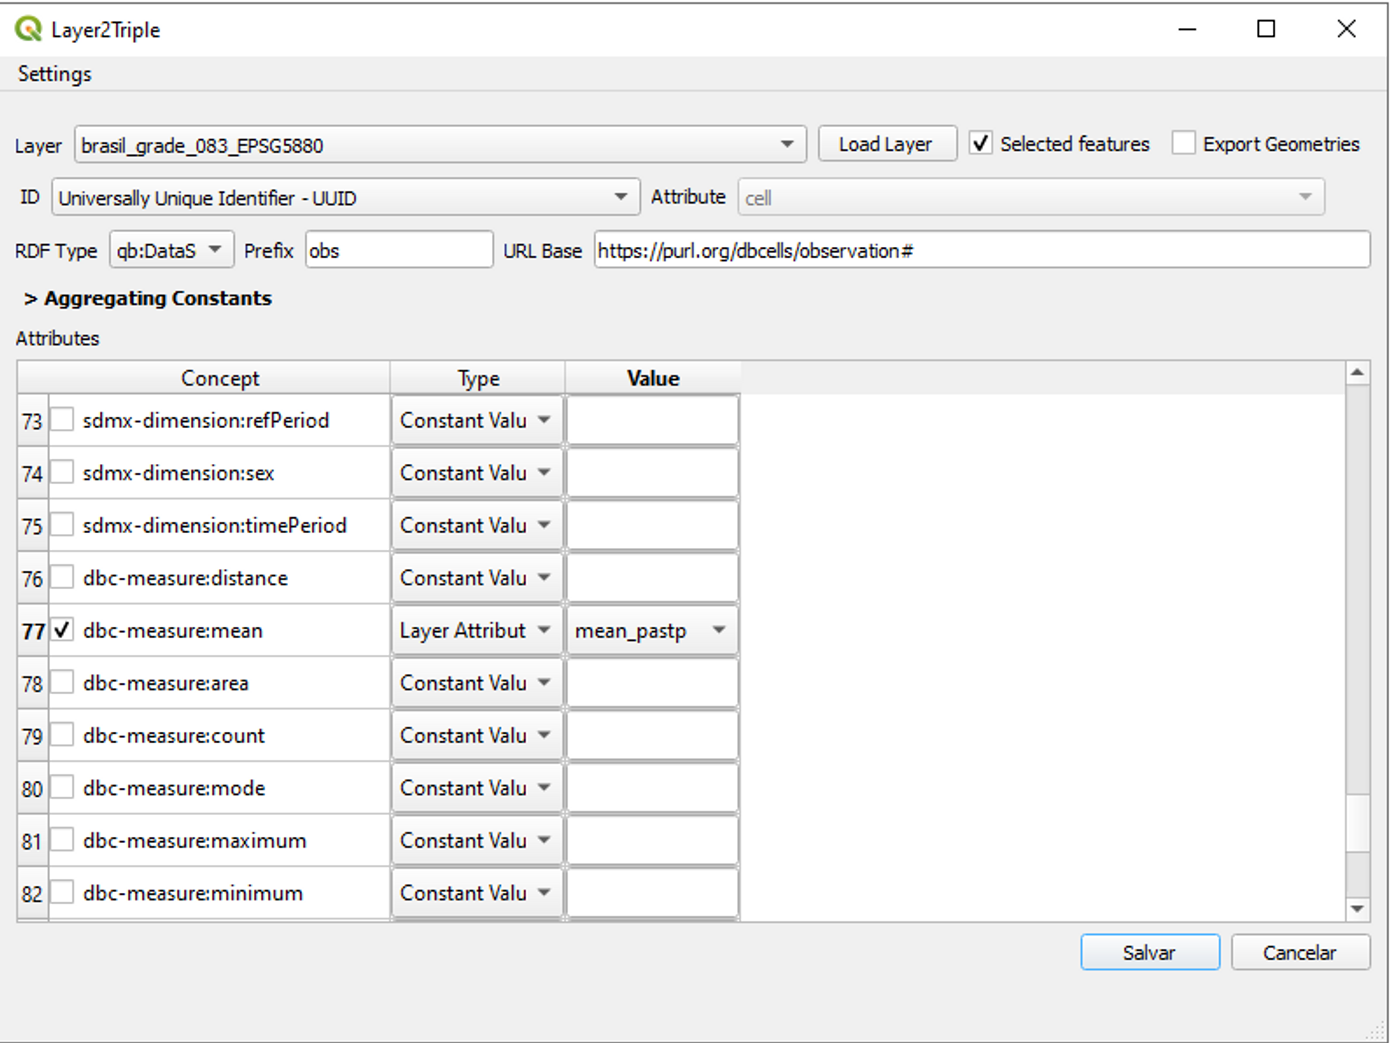Click the URL Base input field
This screenshot has width=1390, height=1043.
tap(978, 250)
